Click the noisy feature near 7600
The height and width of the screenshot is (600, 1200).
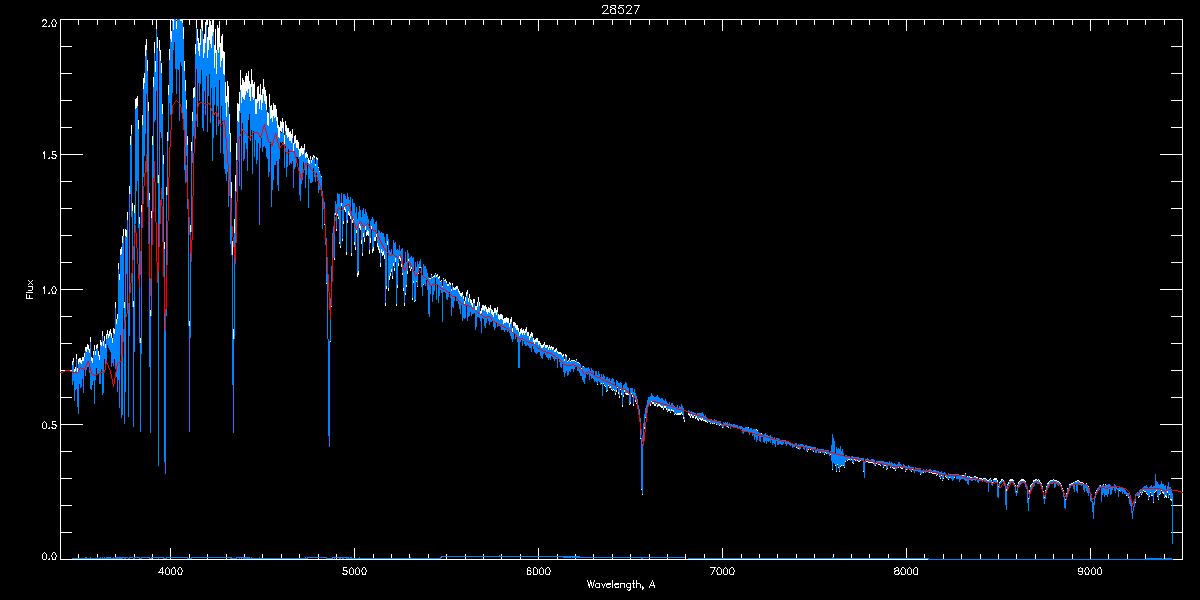pos(837,453)
